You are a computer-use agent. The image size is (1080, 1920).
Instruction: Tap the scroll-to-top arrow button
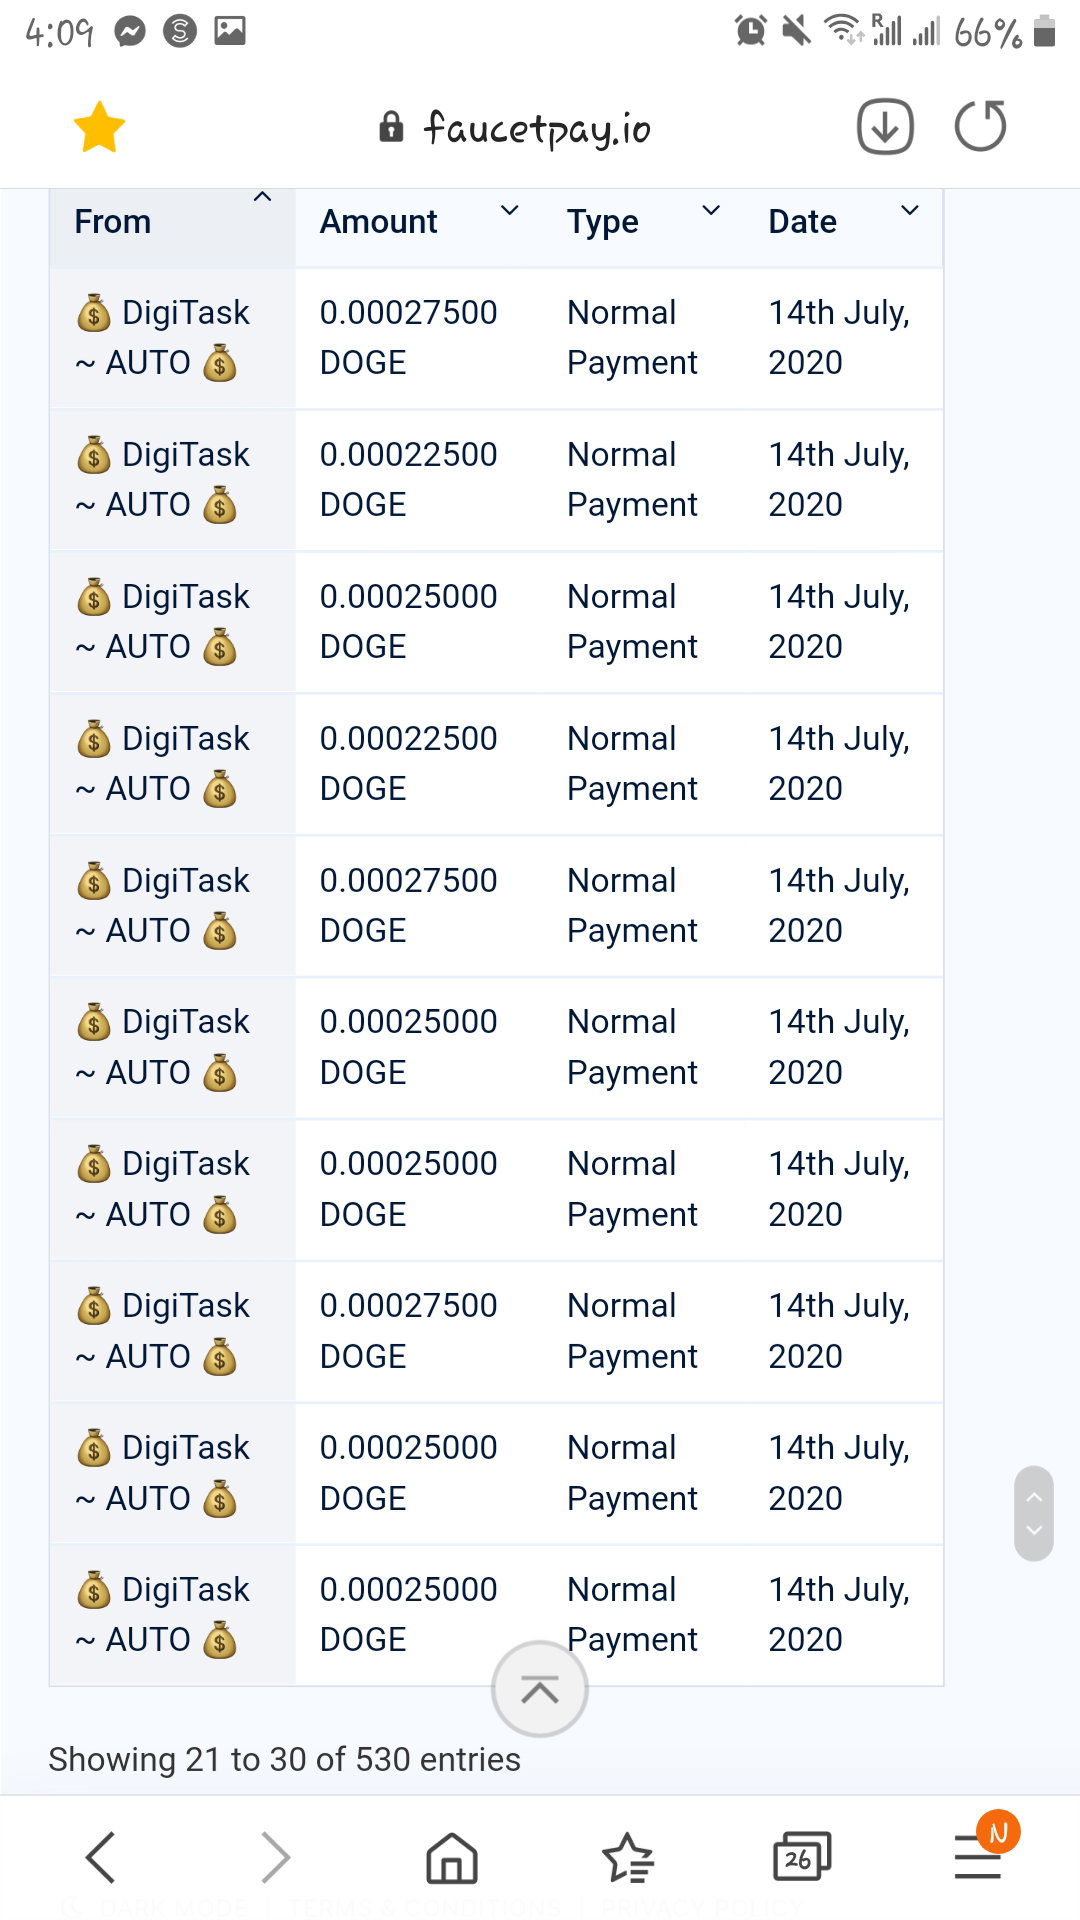pos(540,1689)
